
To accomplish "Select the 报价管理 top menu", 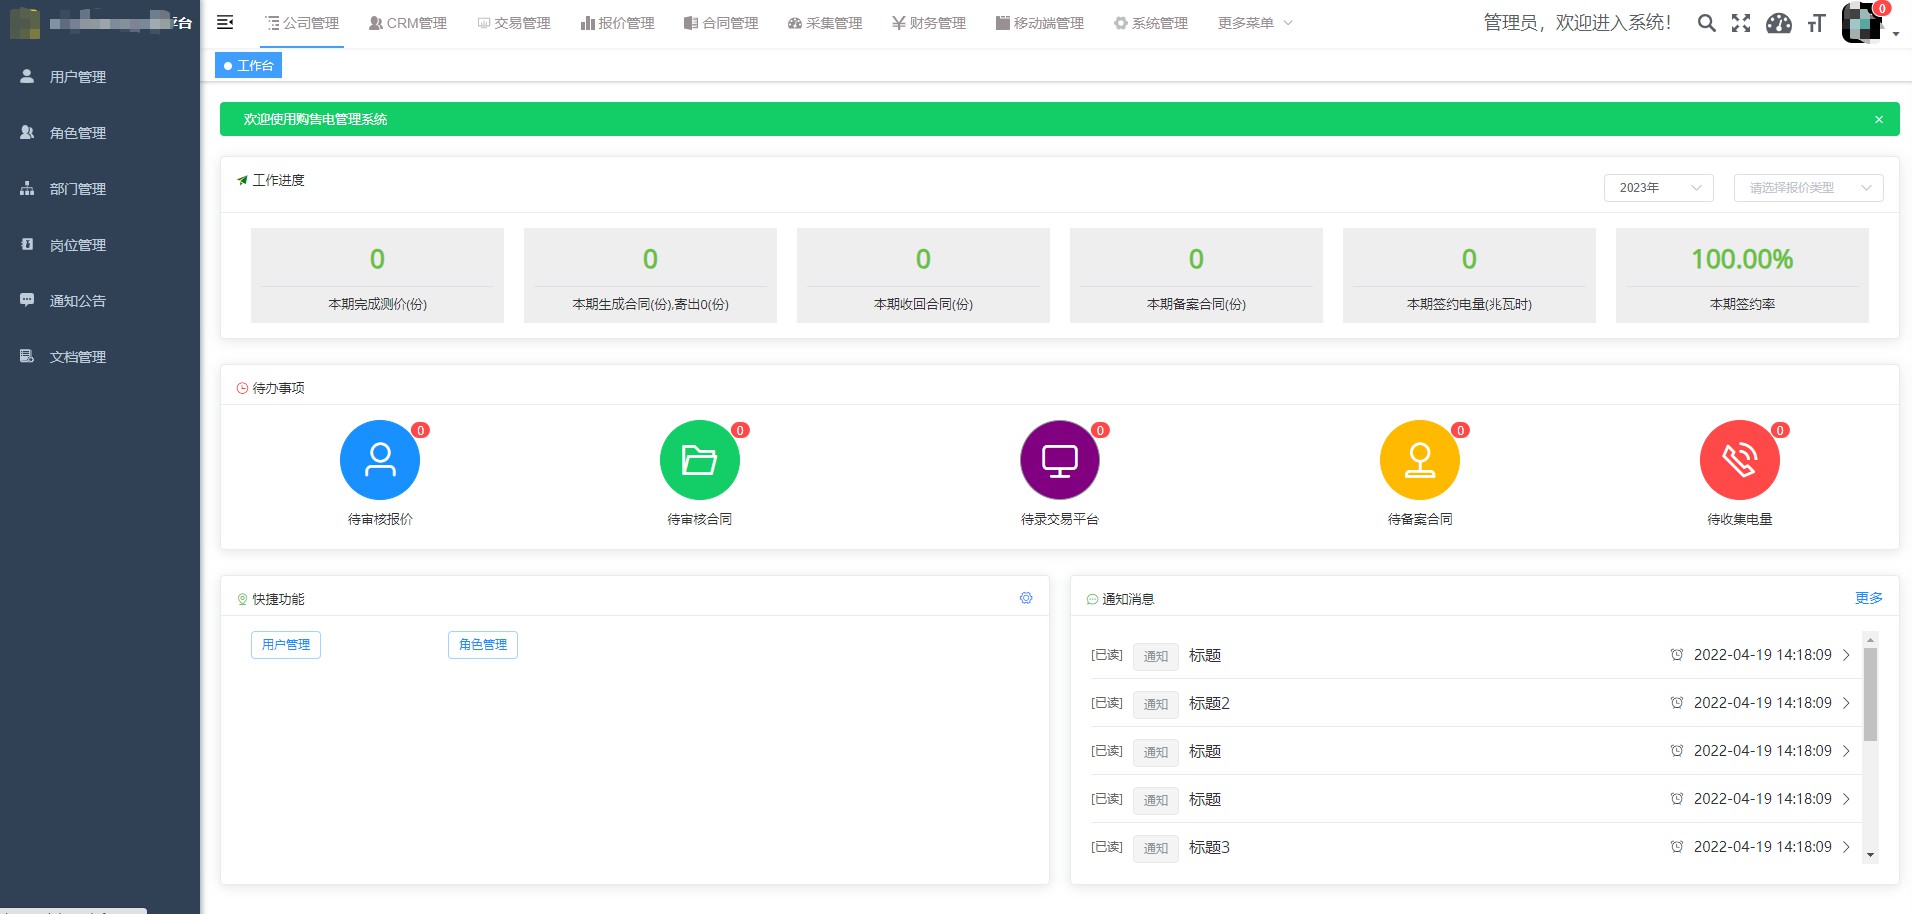I will tap(618, 23).
